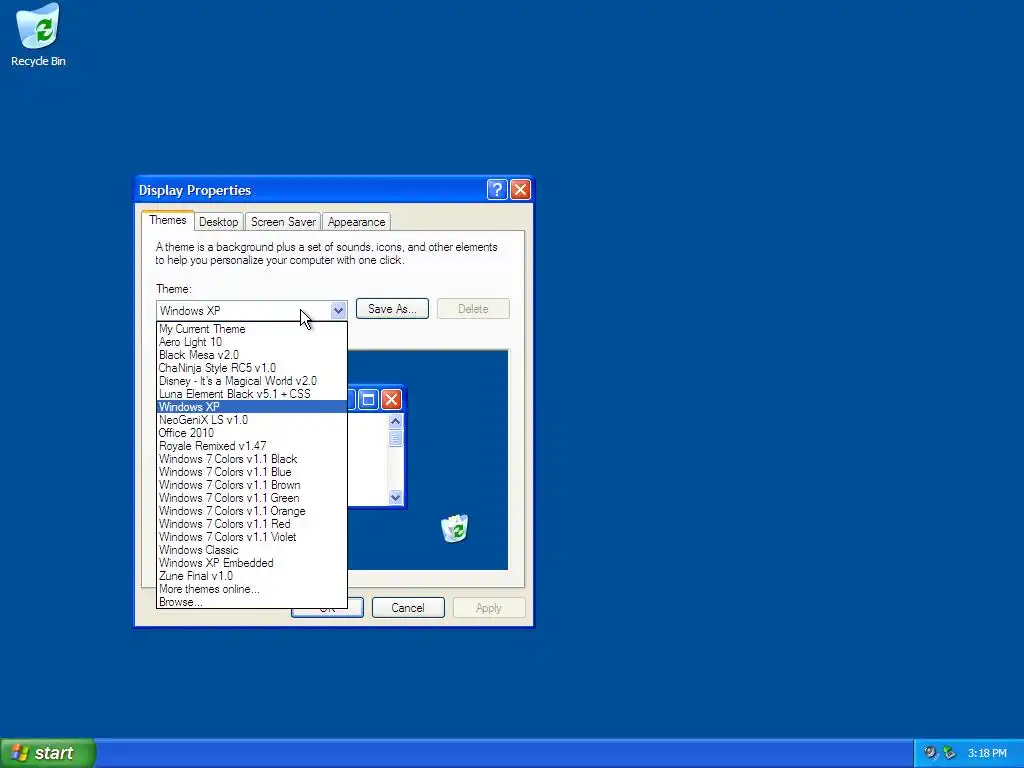Open the Start menu
The image size is (1024, 768).
coord(48,753)
